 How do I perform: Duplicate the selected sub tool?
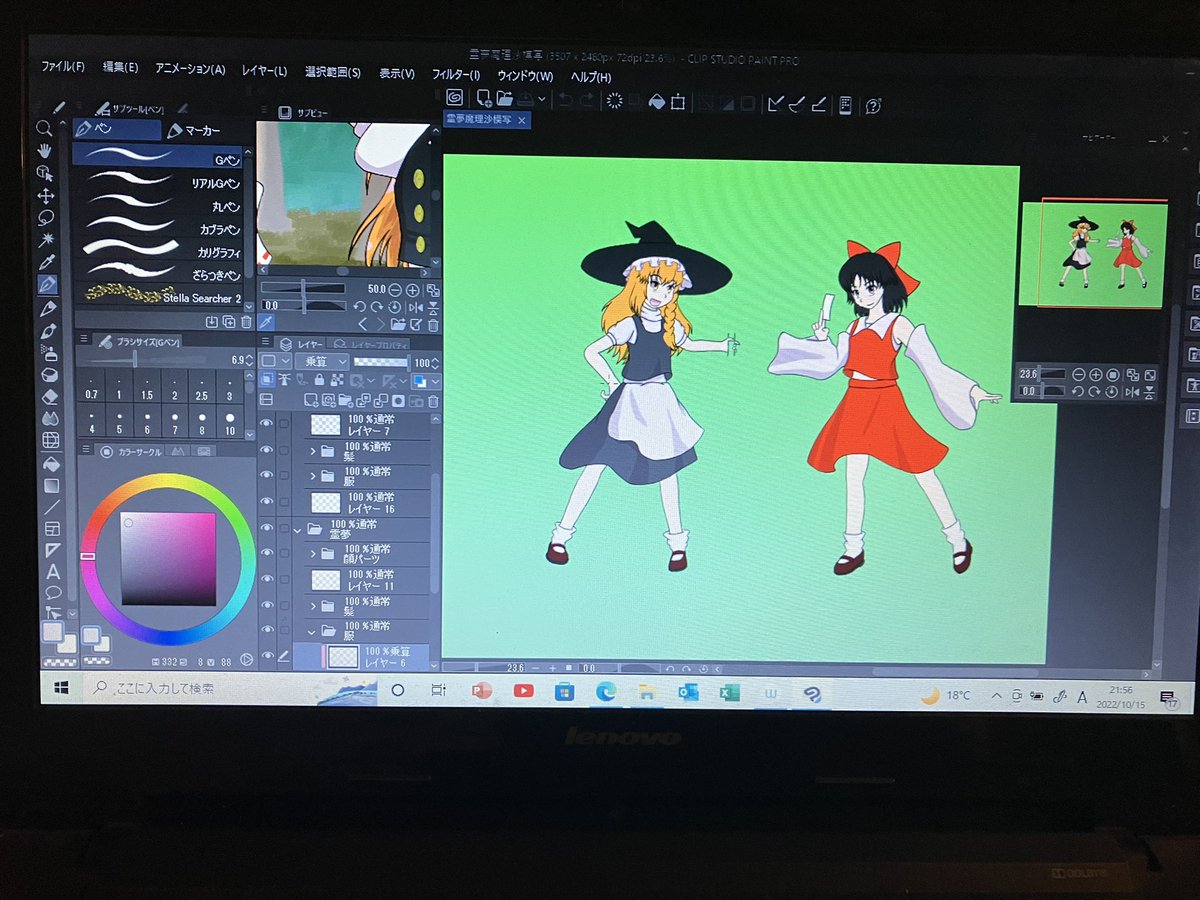click(x=228, y=322)
